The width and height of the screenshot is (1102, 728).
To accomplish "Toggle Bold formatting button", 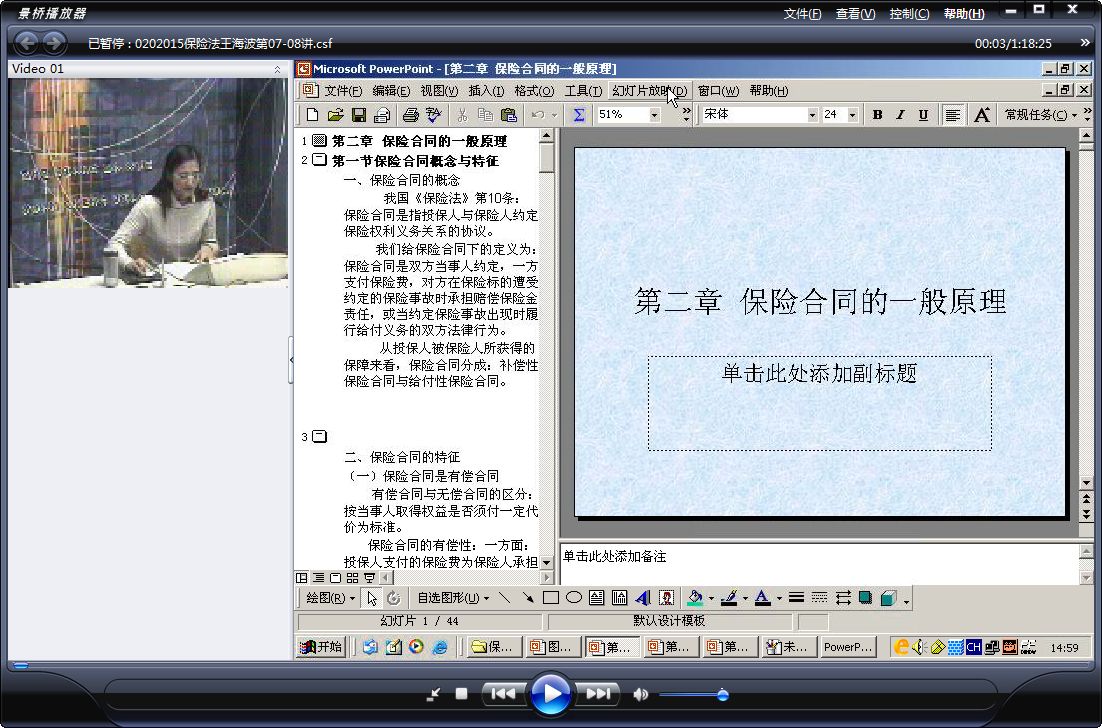I will click(x=877, y=115).
